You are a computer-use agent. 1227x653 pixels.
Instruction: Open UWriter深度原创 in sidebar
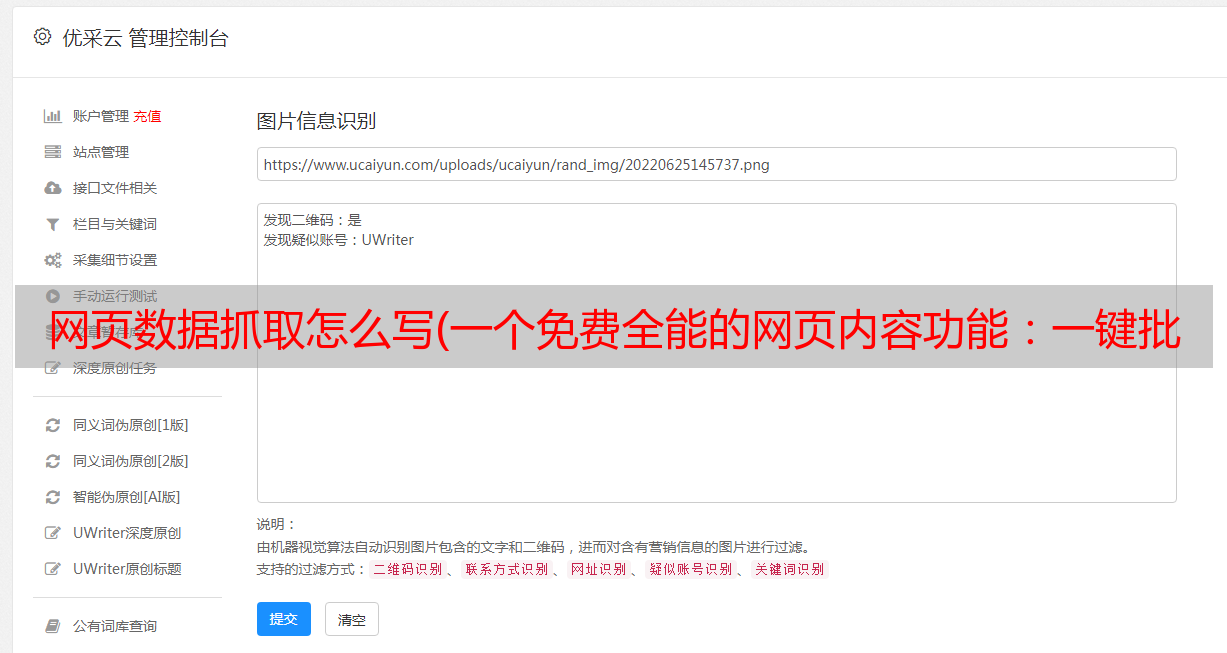click(x=127, y=533)
